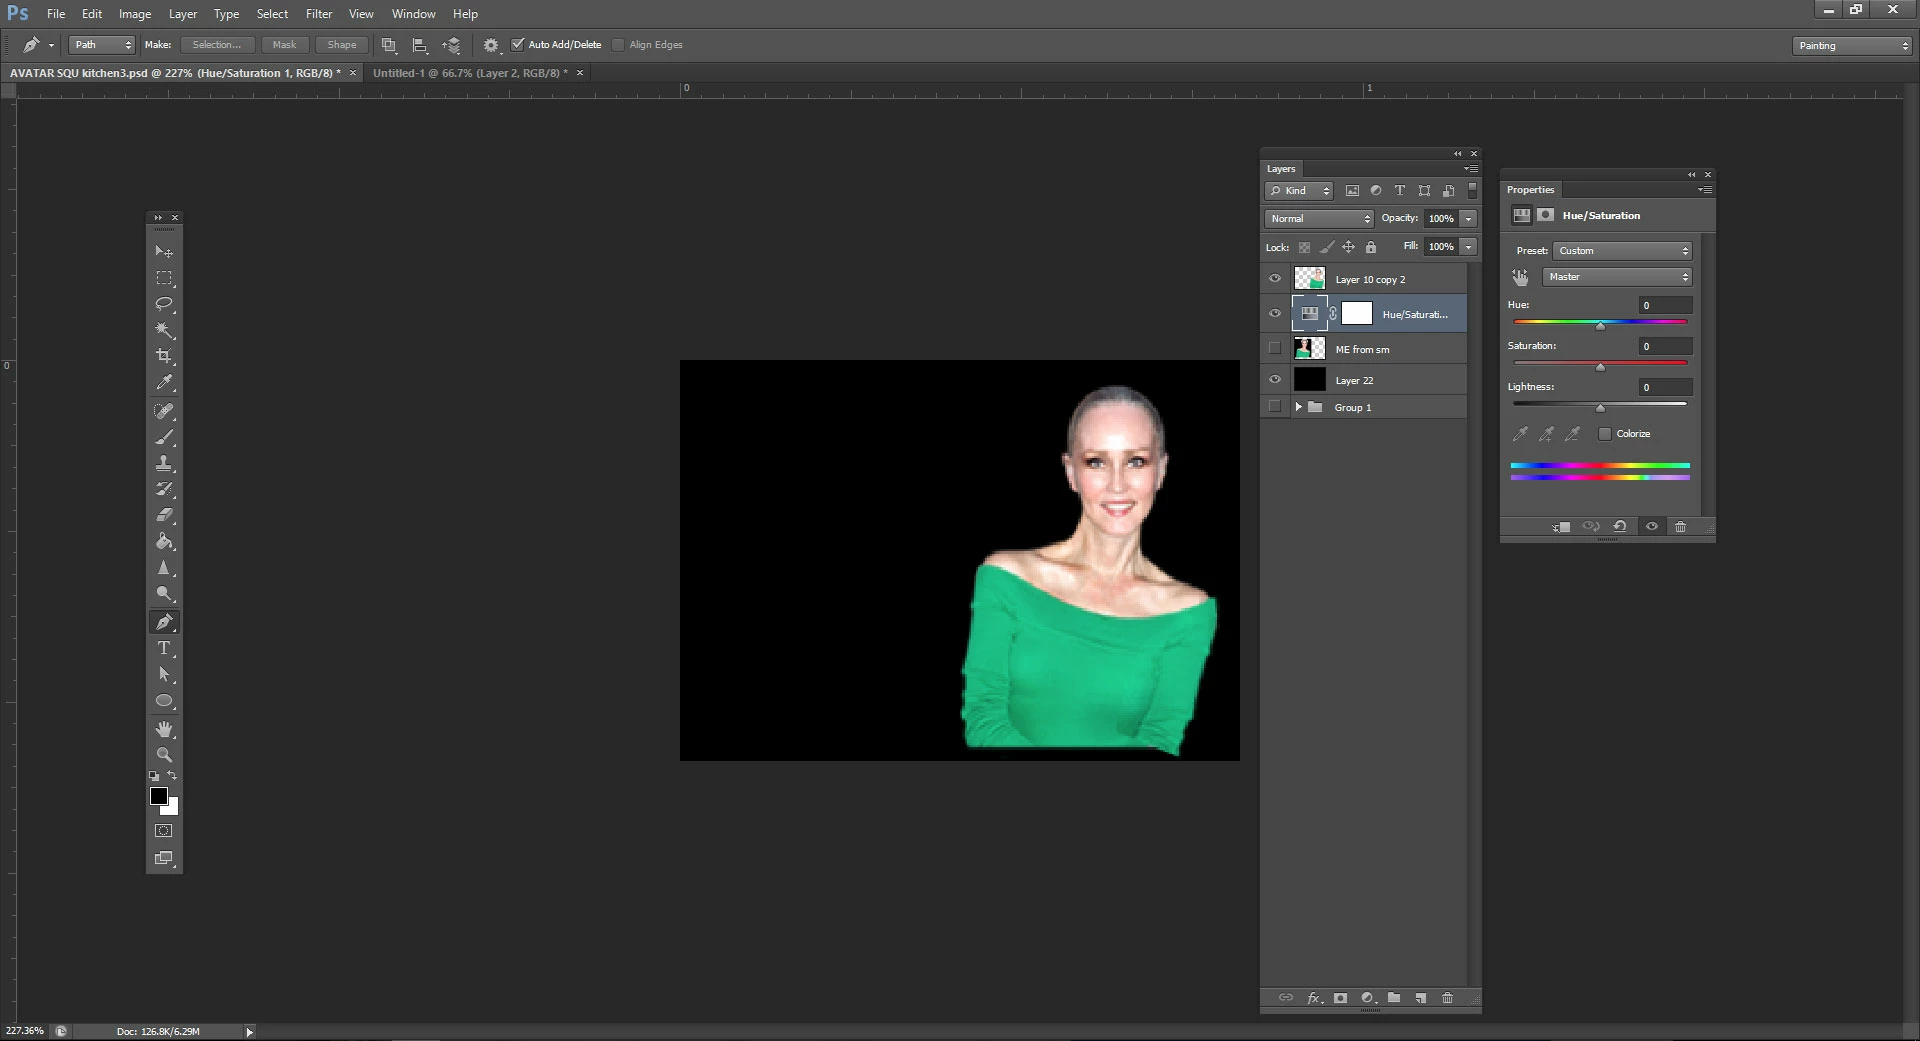Click the Selection... button

pyautogui.click(x=216, y=45)
